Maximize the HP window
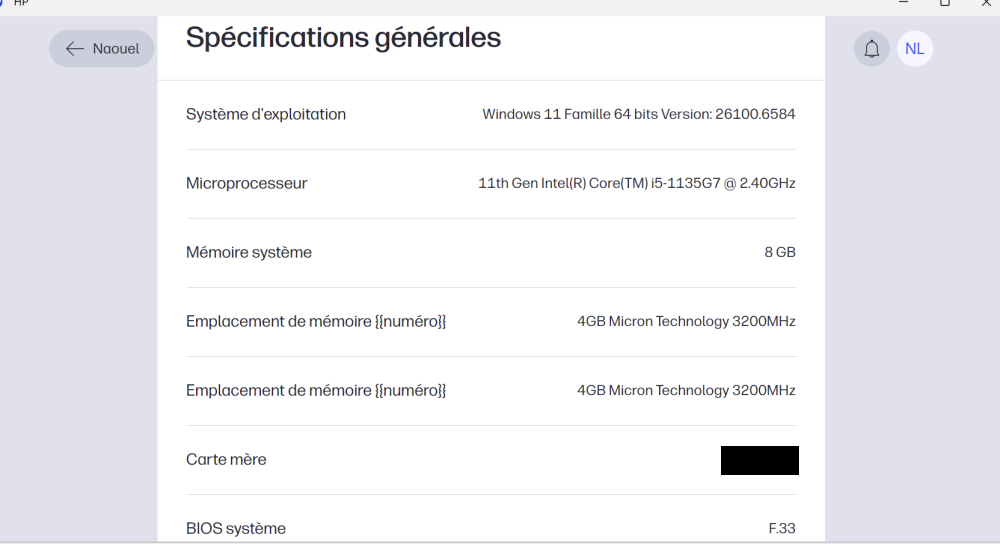The image size is (1000, 544). (x=944, y=3)
